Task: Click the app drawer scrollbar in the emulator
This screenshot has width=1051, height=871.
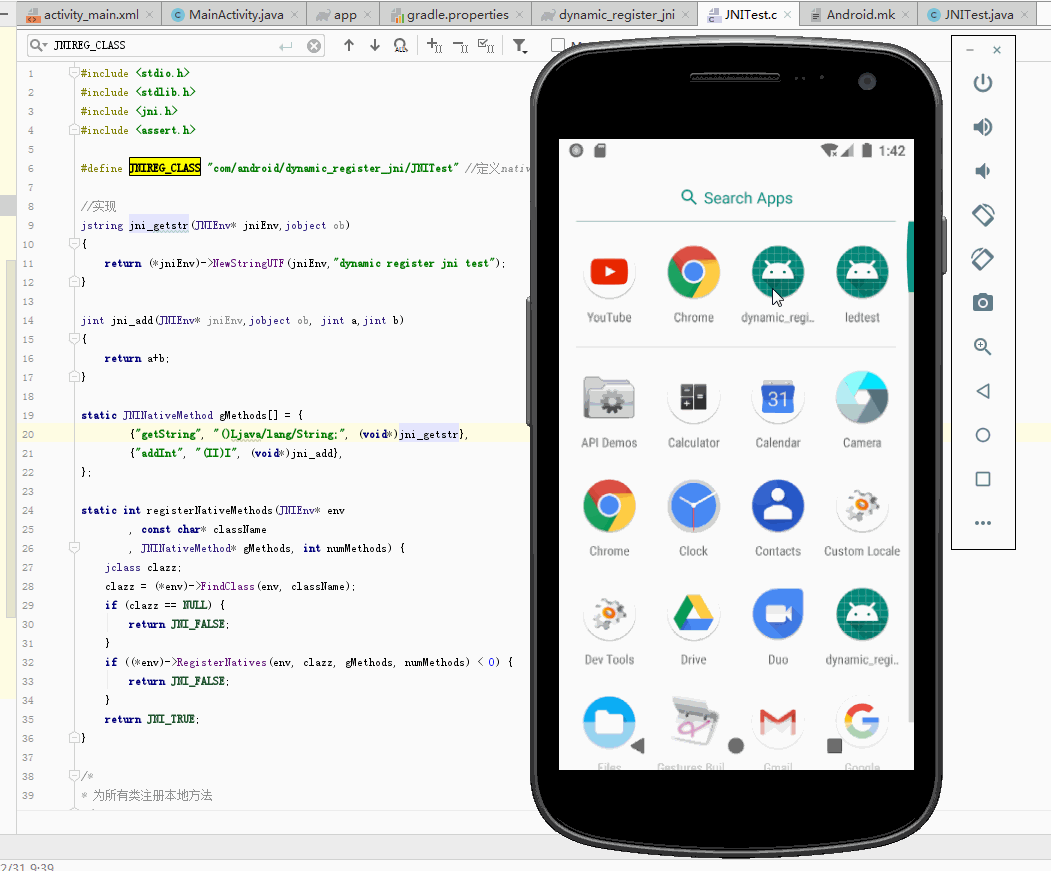Action: [x=910, y=257]
